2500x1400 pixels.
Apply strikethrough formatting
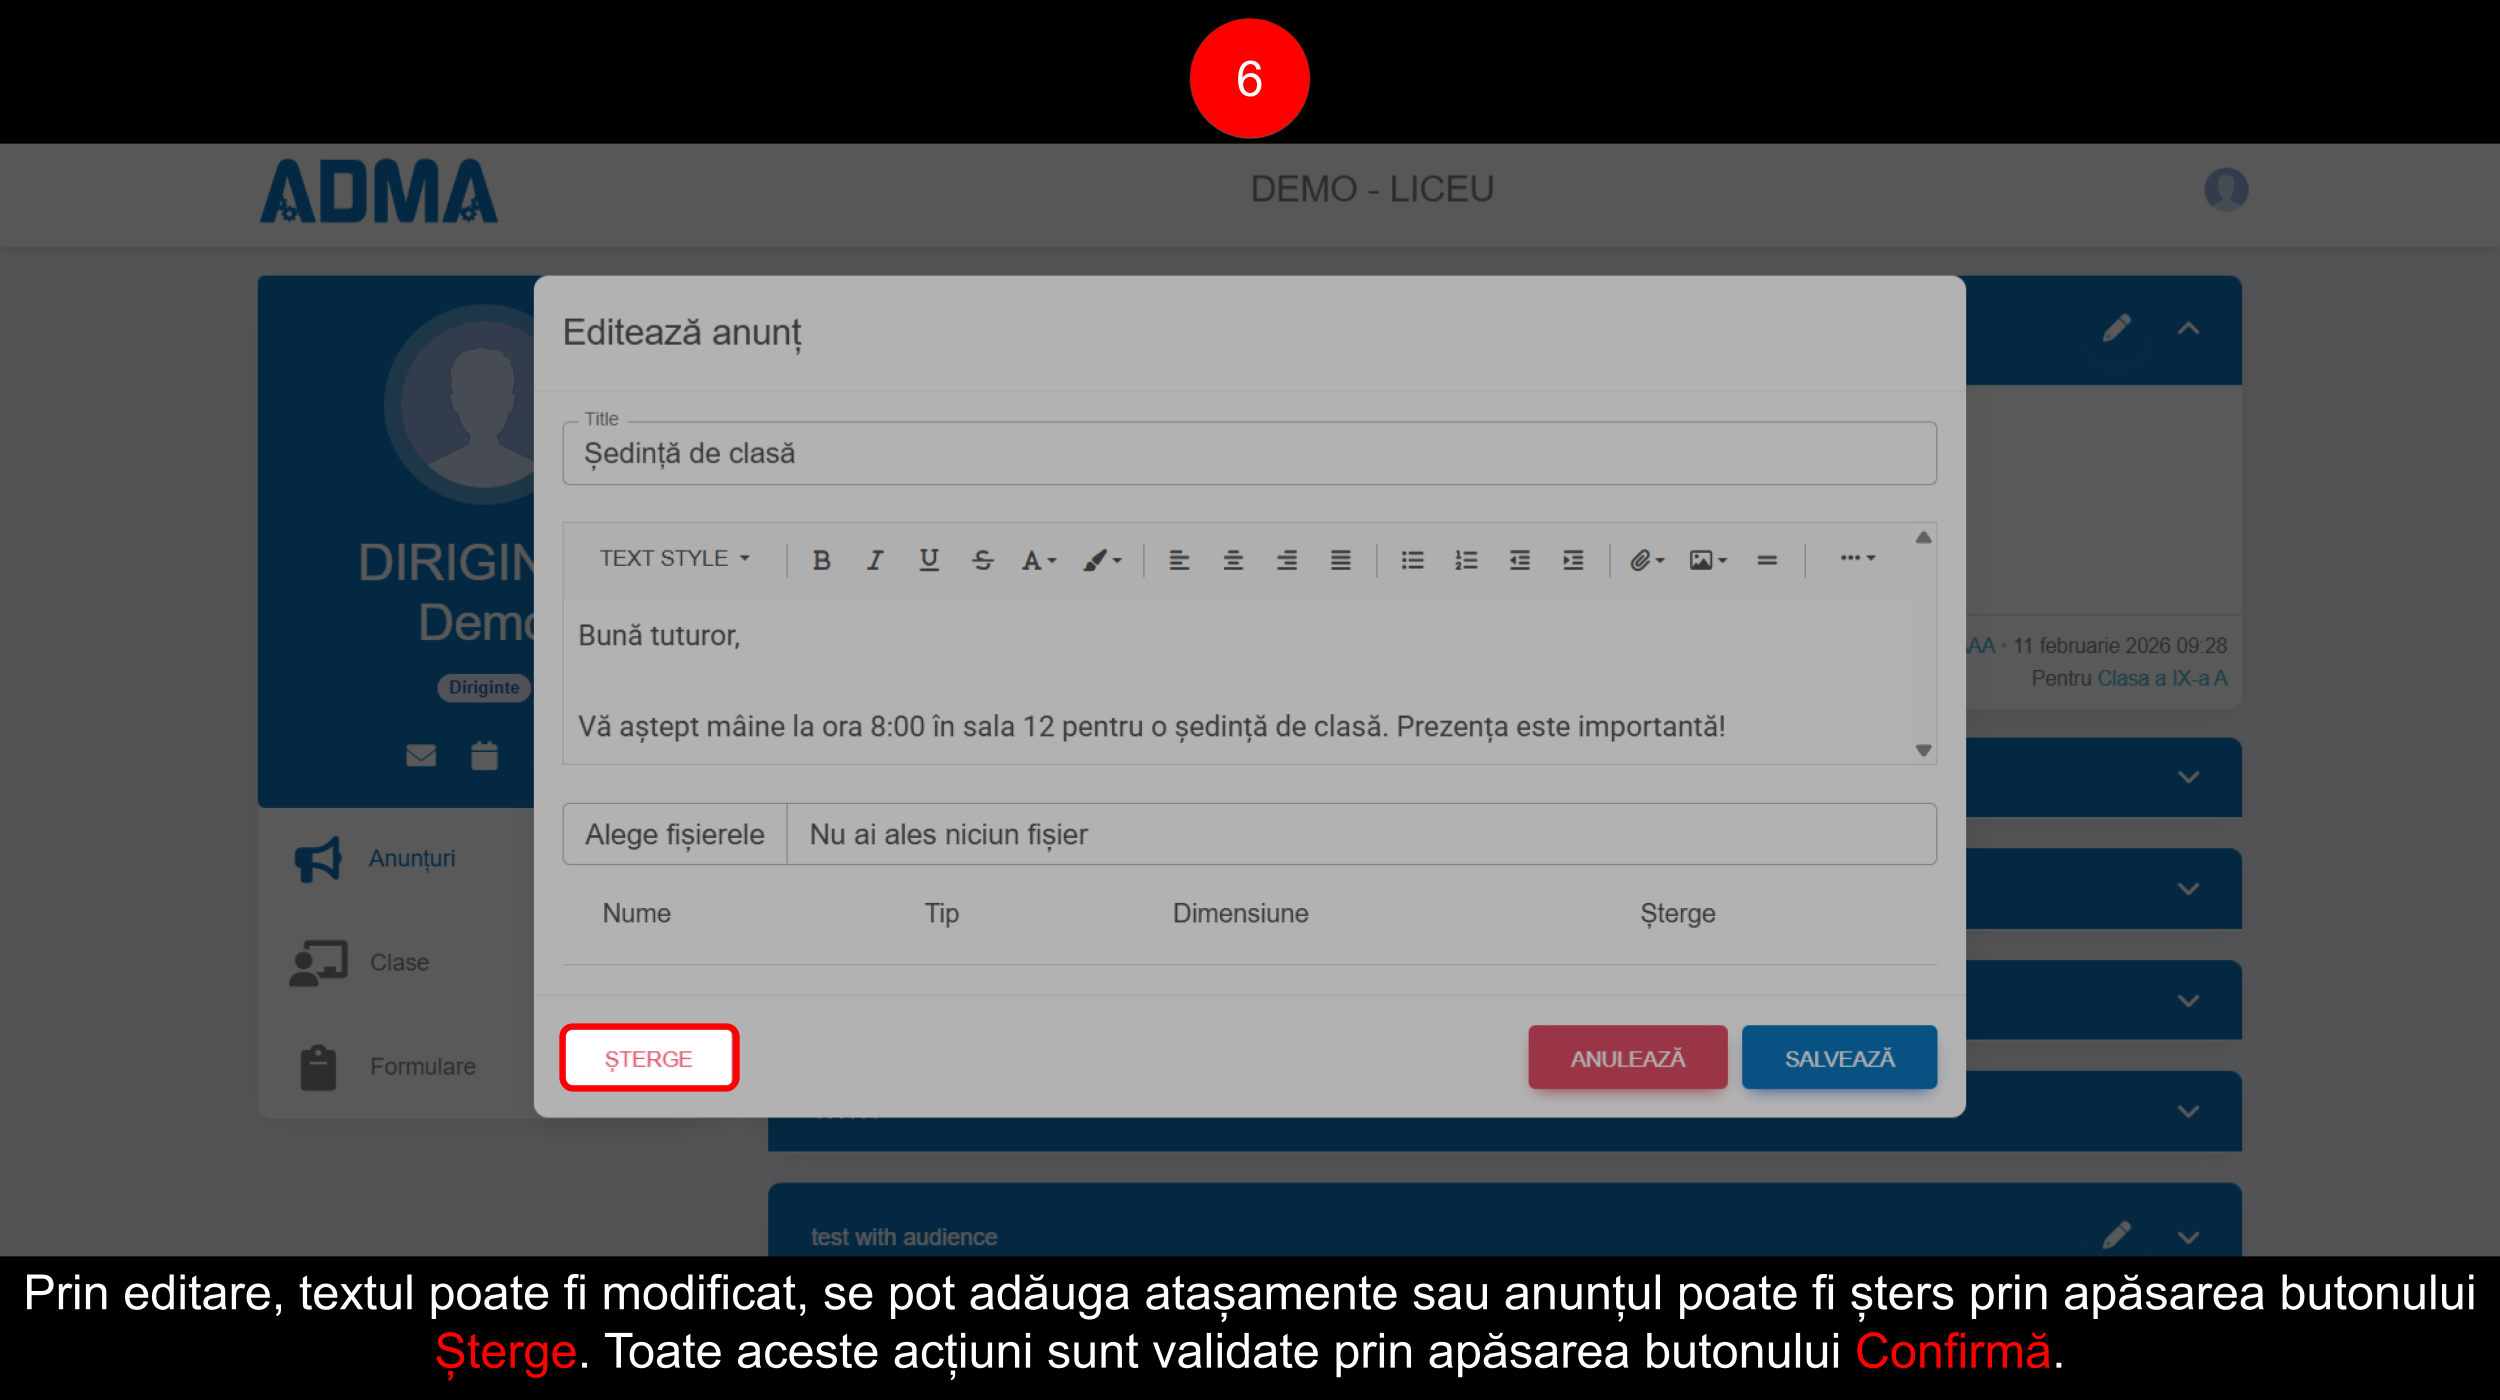pyautogui.click(x=982, y=560)
